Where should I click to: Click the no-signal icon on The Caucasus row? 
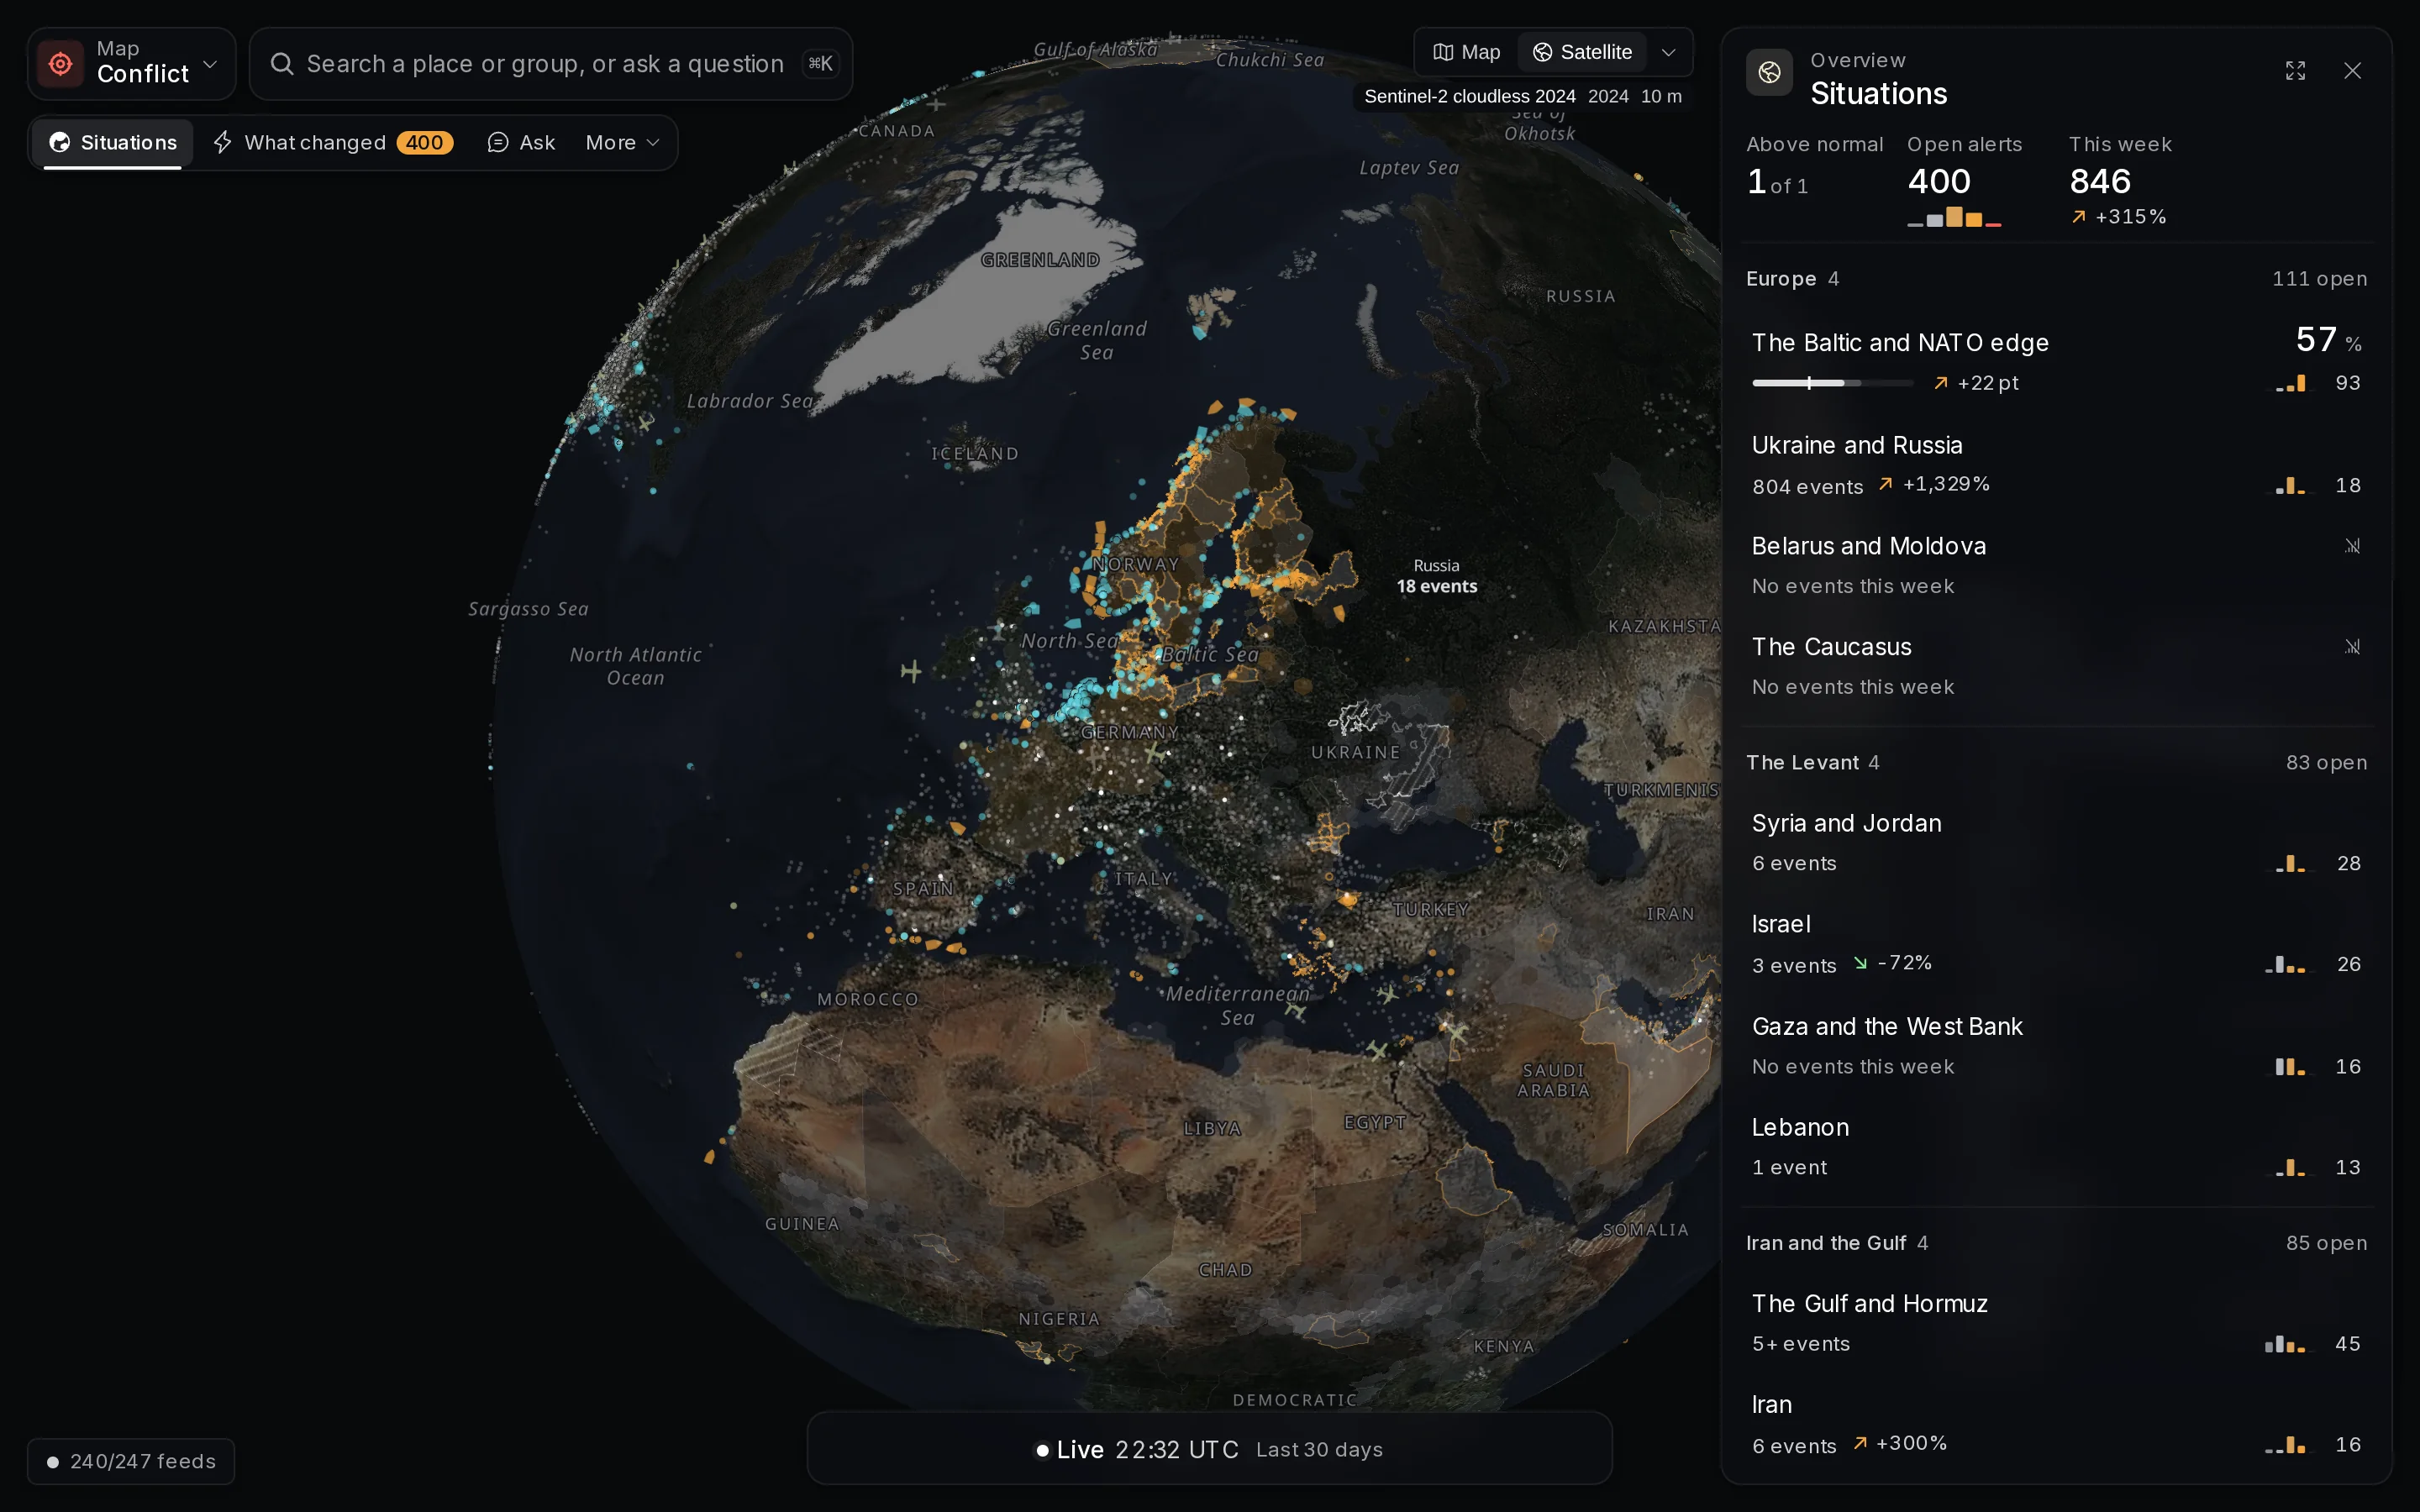(2352, 647)
